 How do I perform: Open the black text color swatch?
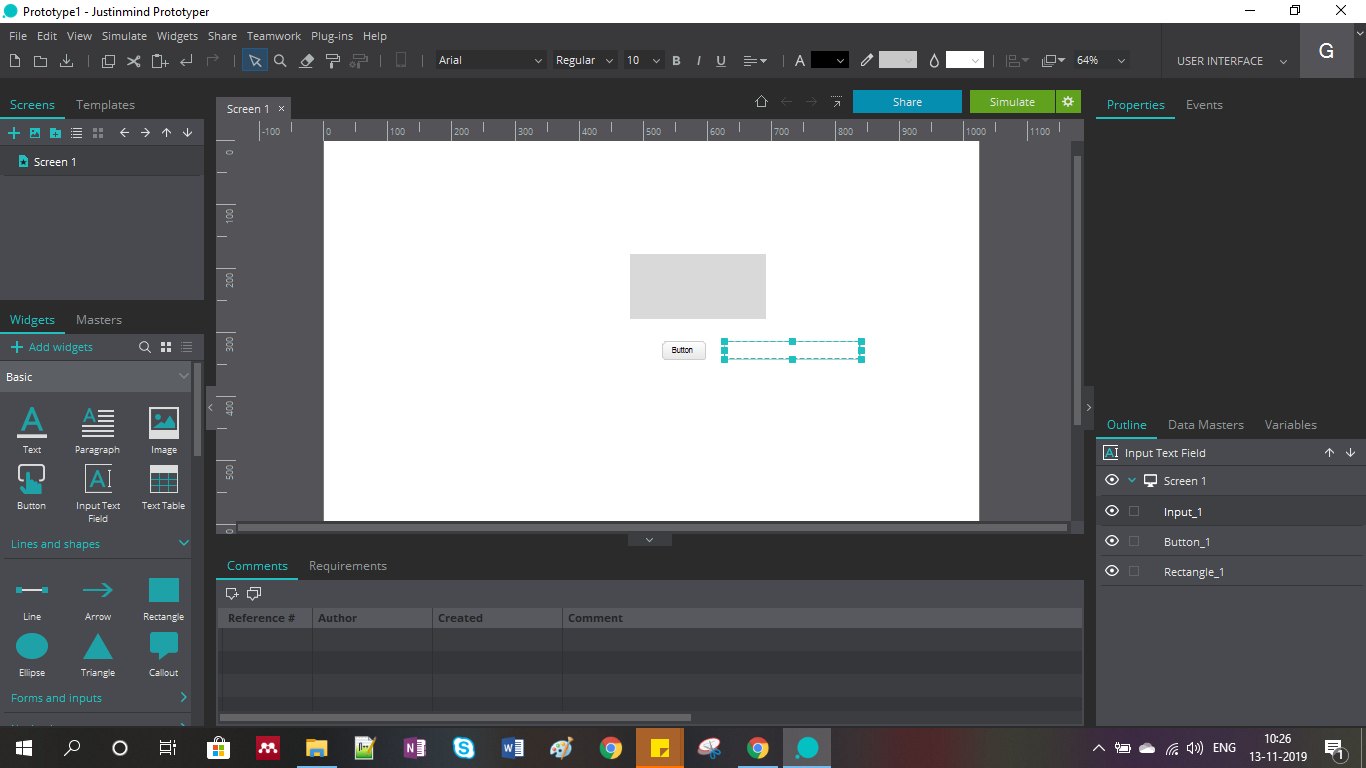(x=829, y=61)
